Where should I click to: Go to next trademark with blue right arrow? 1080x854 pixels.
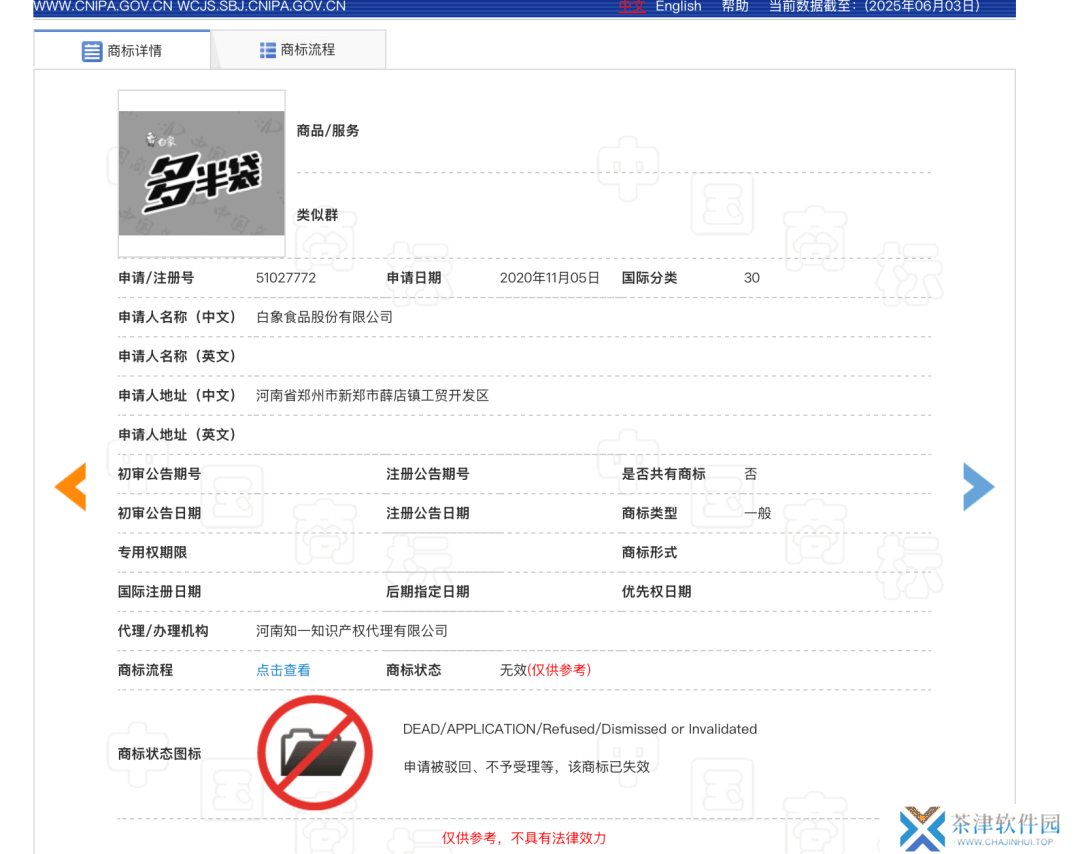(x=978, y=486)
